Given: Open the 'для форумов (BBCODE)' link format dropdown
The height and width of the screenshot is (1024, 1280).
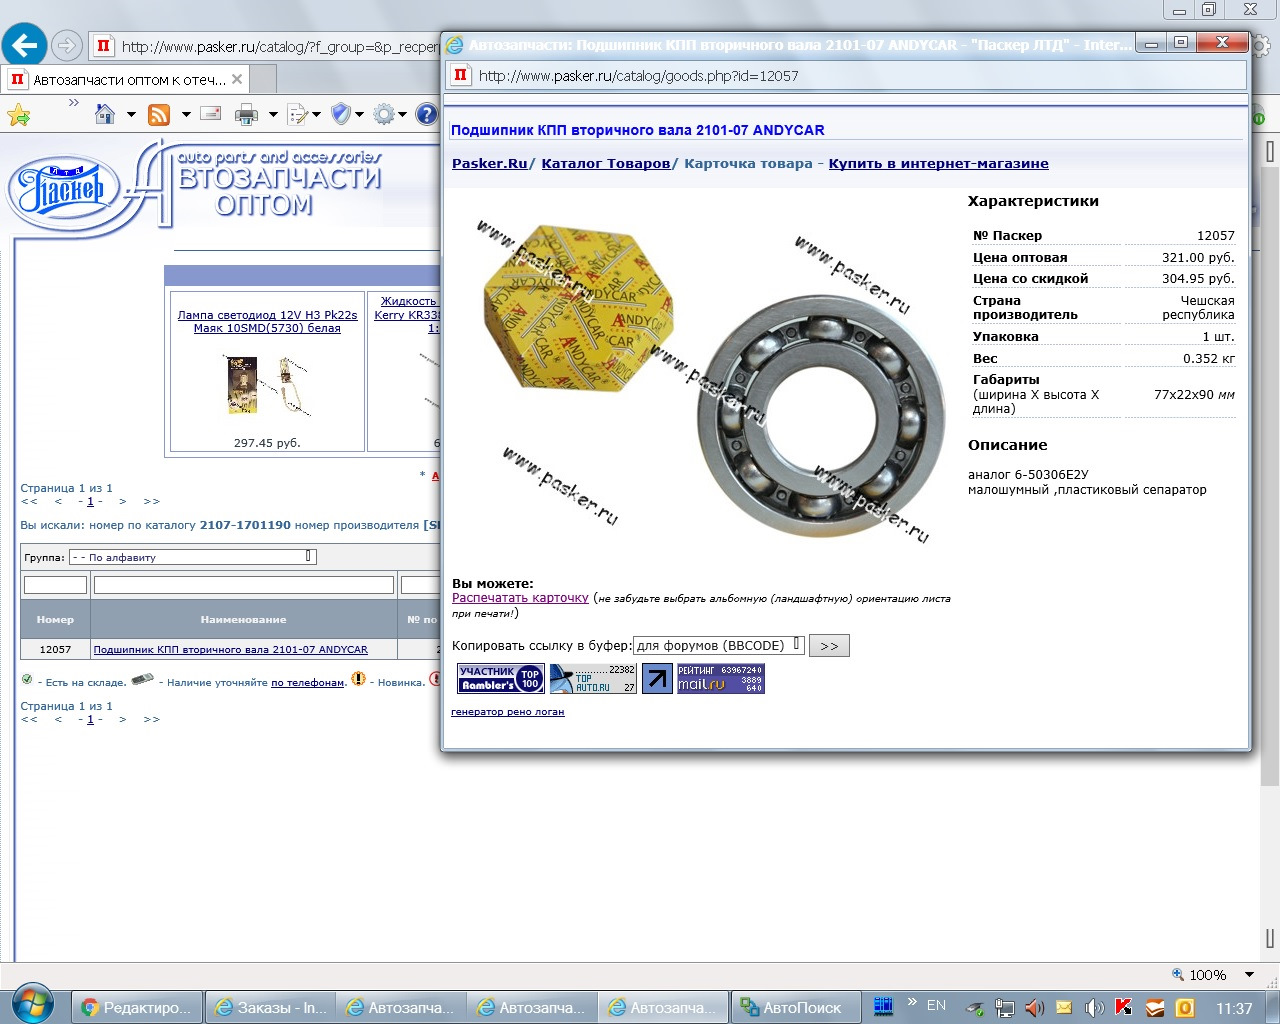Looking at the screenshot, I should [718, 645].
